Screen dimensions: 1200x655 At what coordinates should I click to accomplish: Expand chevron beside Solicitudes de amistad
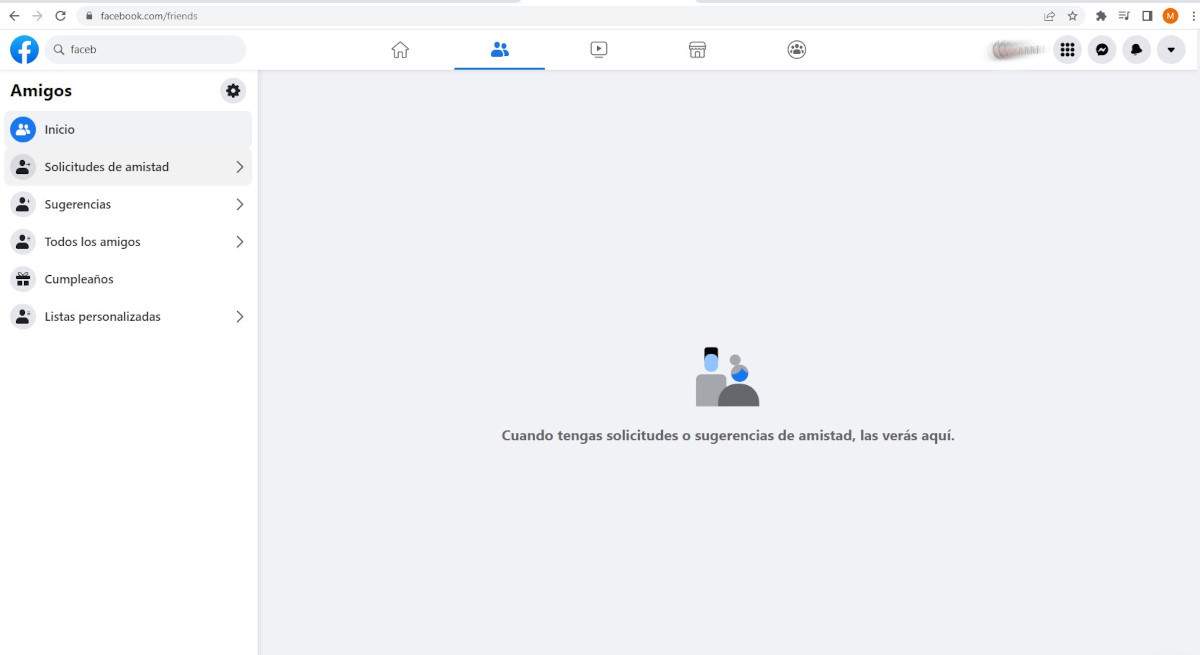[x=239, y=167]
